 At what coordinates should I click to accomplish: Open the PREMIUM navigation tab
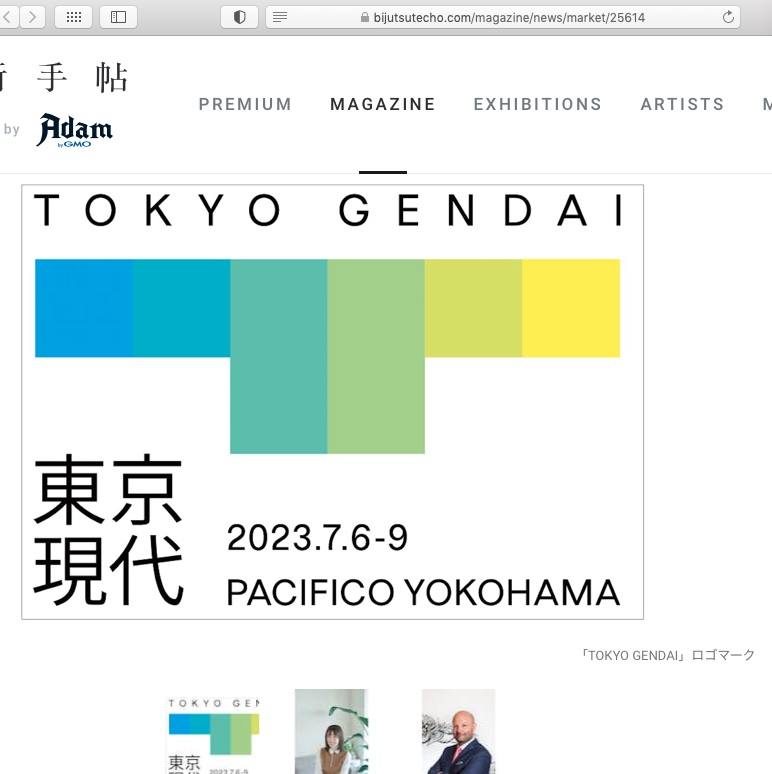click(245, 104)
